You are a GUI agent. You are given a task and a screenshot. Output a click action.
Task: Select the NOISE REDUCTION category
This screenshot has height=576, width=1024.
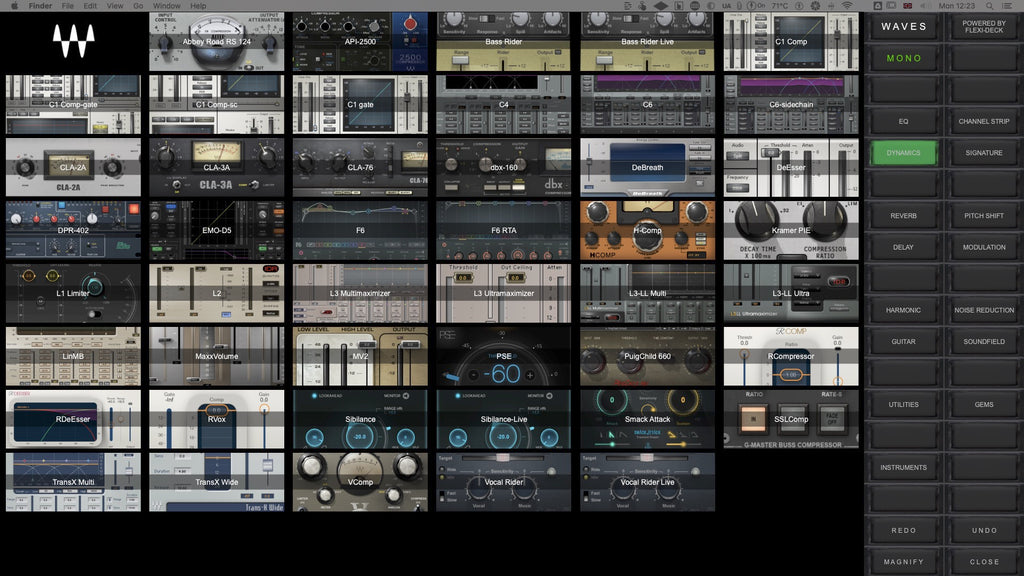point(984,310)
